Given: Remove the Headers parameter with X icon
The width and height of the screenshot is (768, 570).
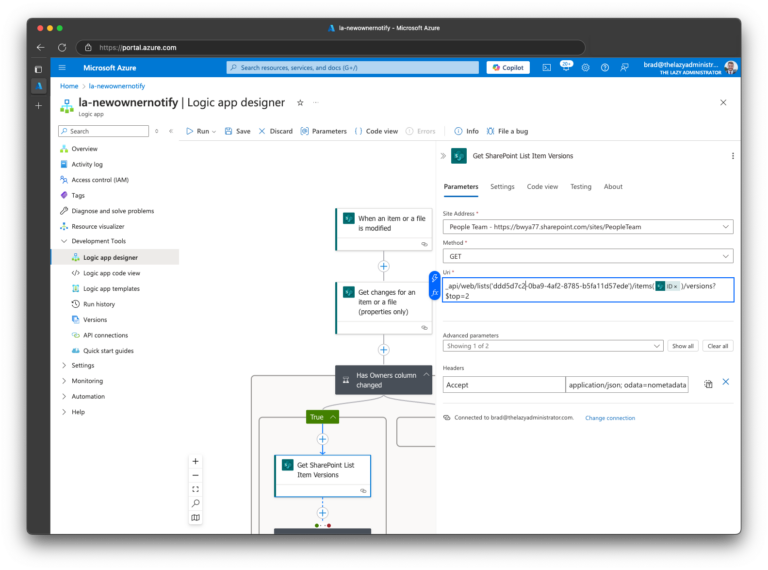Looking at the screenshot, I should (x=726, y=382).
